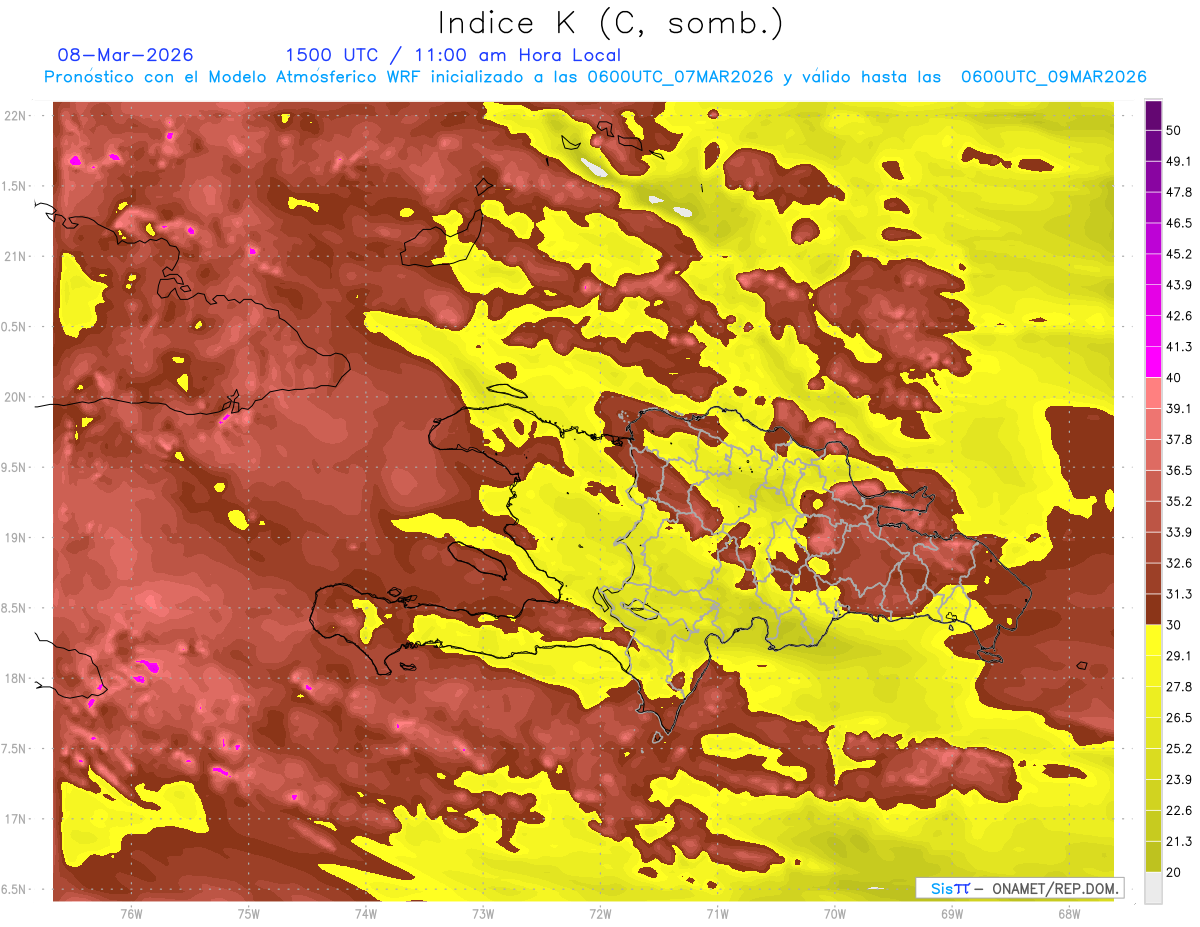
Task: Click the legend value '25.2'
Action: pos(1178,748)
